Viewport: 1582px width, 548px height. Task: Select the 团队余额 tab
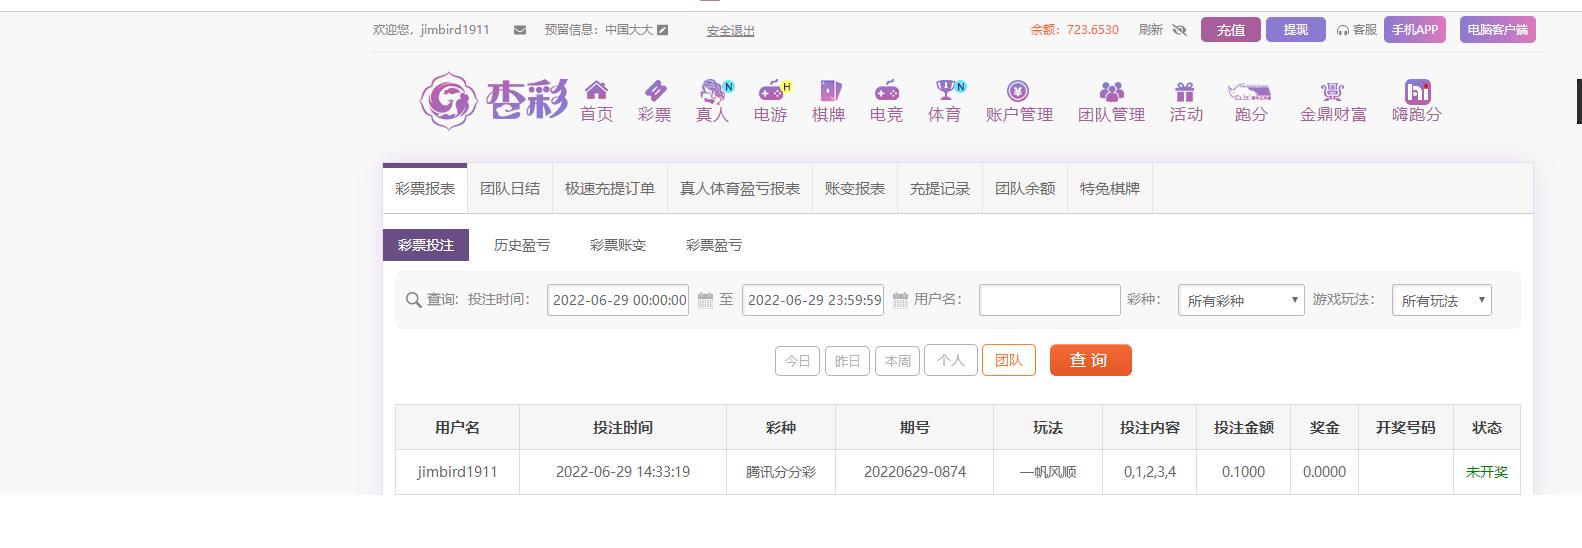click(1025, 188)
